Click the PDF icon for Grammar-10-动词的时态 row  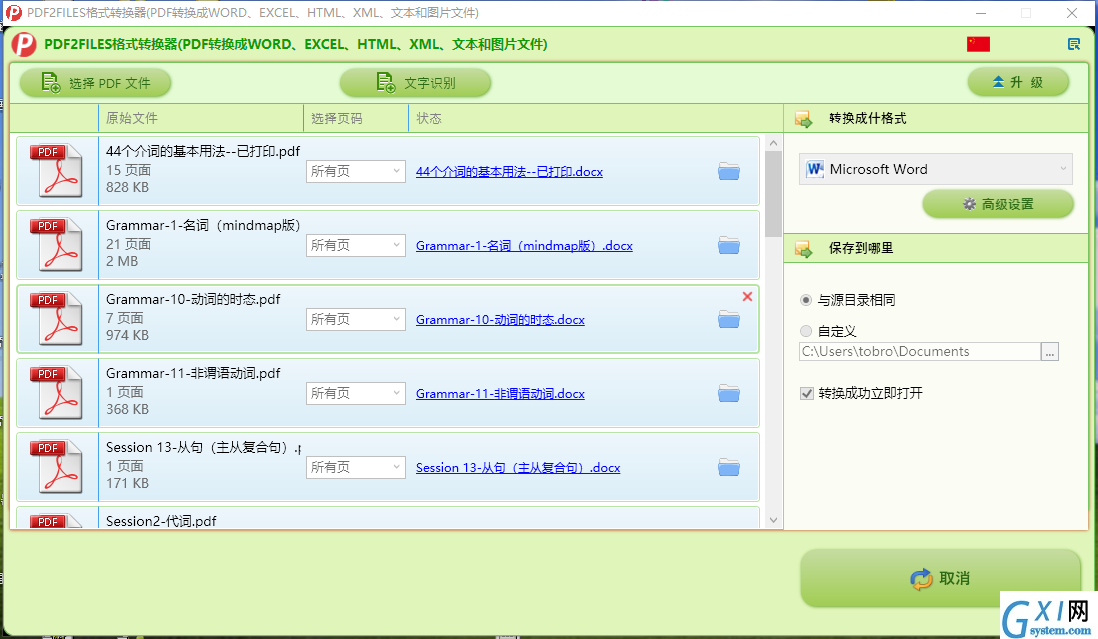pyautogui.click(x=56, y=319)
